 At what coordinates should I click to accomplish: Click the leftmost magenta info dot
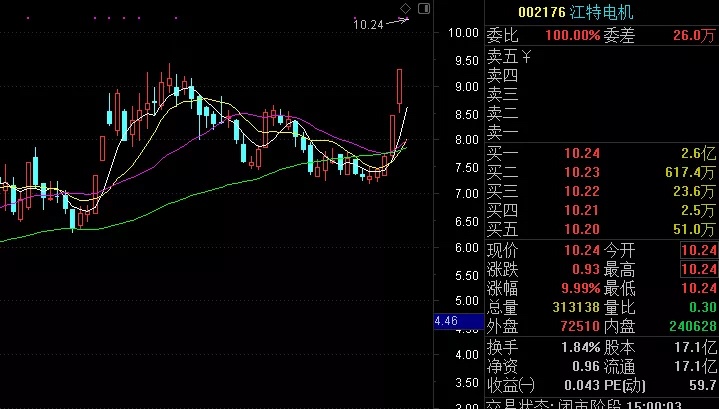point(26,18)
